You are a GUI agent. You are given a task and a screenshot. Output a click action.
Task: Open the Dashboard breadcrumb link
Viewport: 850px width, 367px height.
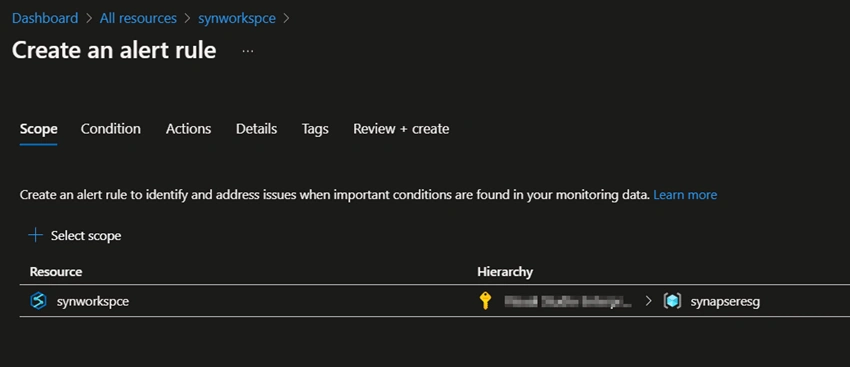(45, 18)
